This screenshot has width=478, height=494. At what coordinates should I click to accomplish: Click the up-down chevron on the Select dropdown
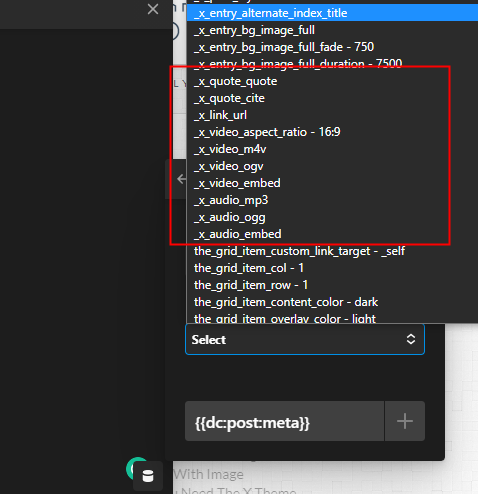pos(411,339)
